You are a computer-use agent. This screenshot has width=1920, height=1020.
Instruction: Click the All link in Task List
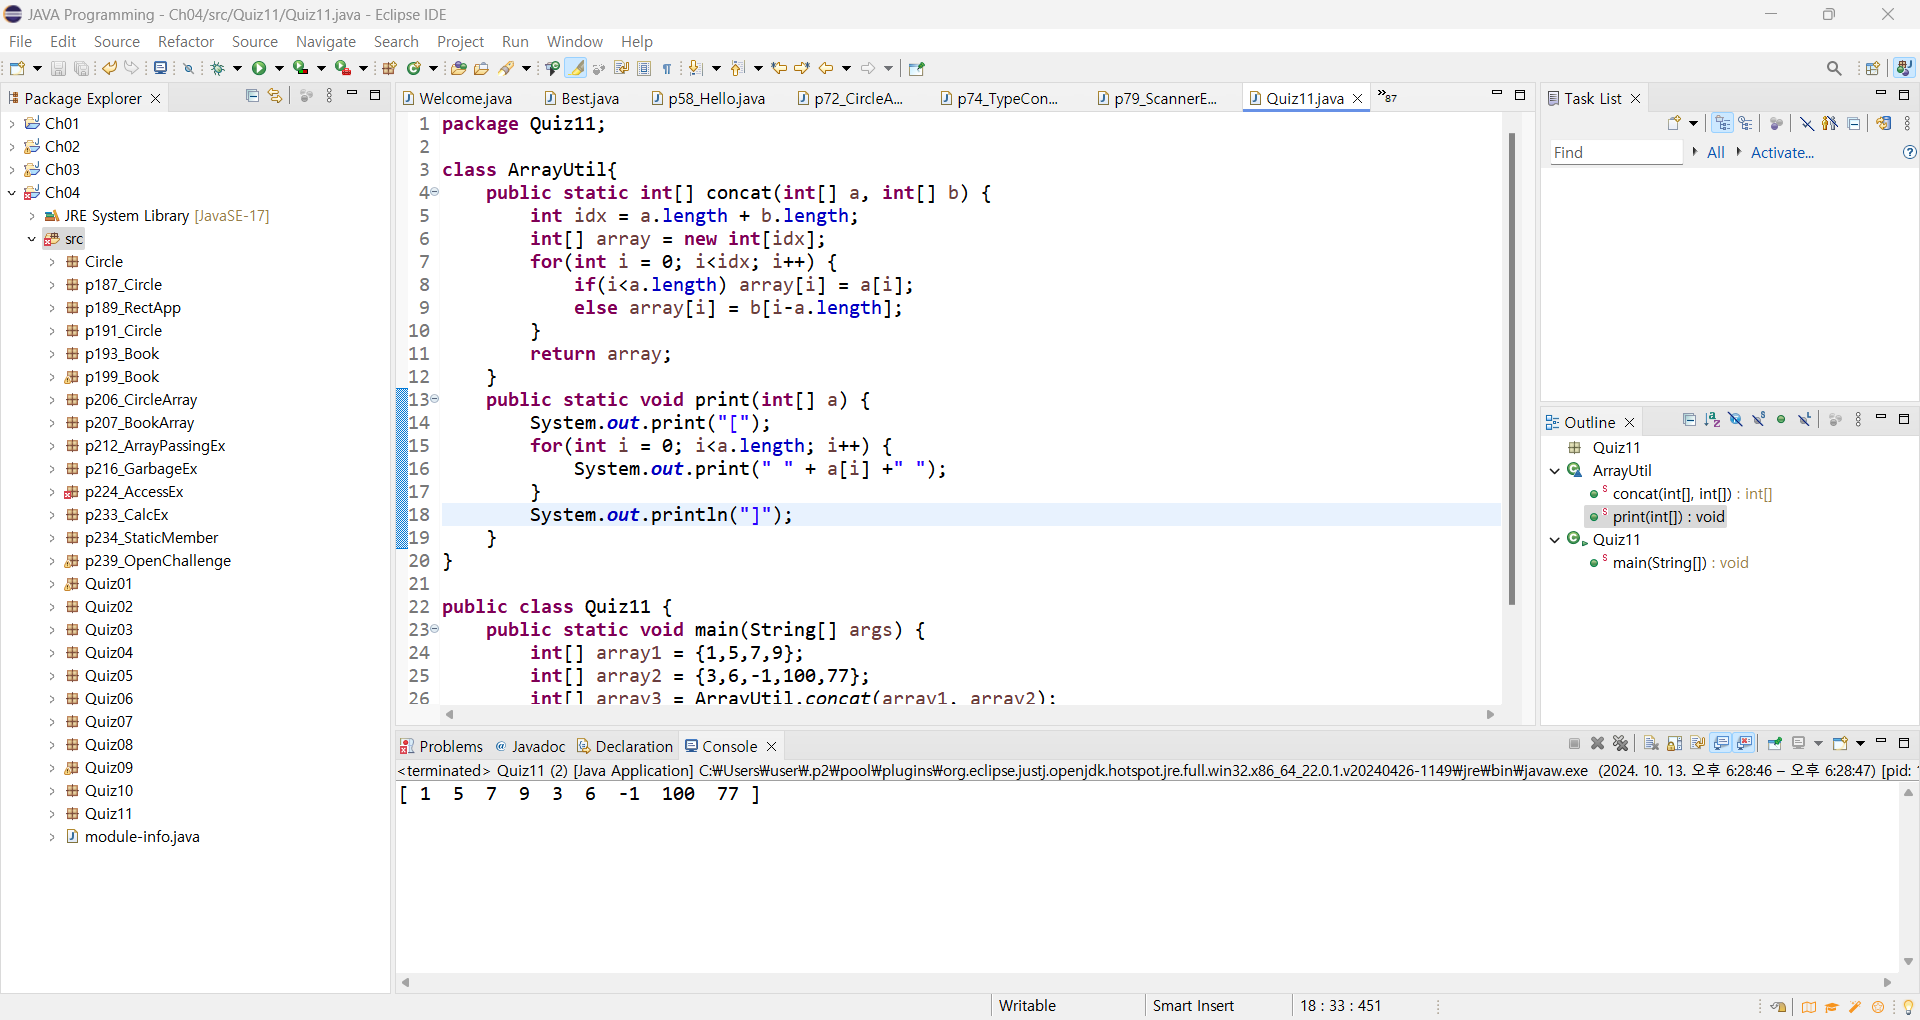point(1716,152)
